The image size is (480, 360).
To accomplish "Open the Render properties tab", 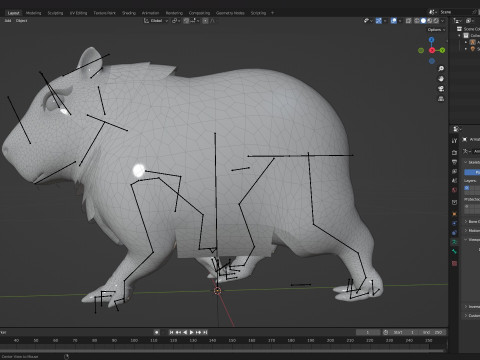I will point(454,152).
